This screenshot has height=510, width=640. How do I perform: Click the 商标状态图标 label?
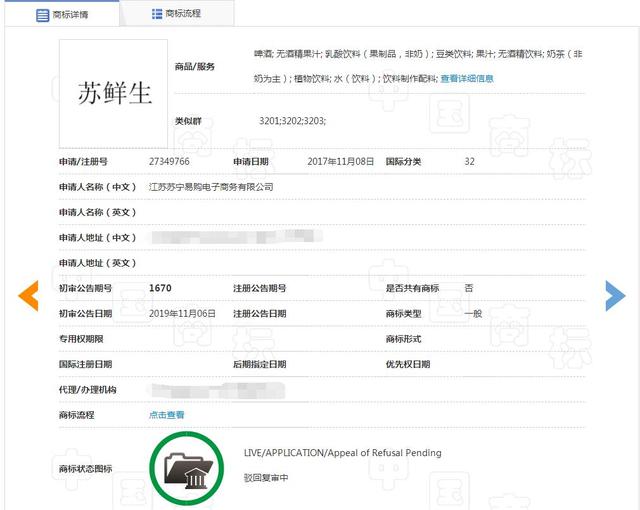click(x=85, y=468)
